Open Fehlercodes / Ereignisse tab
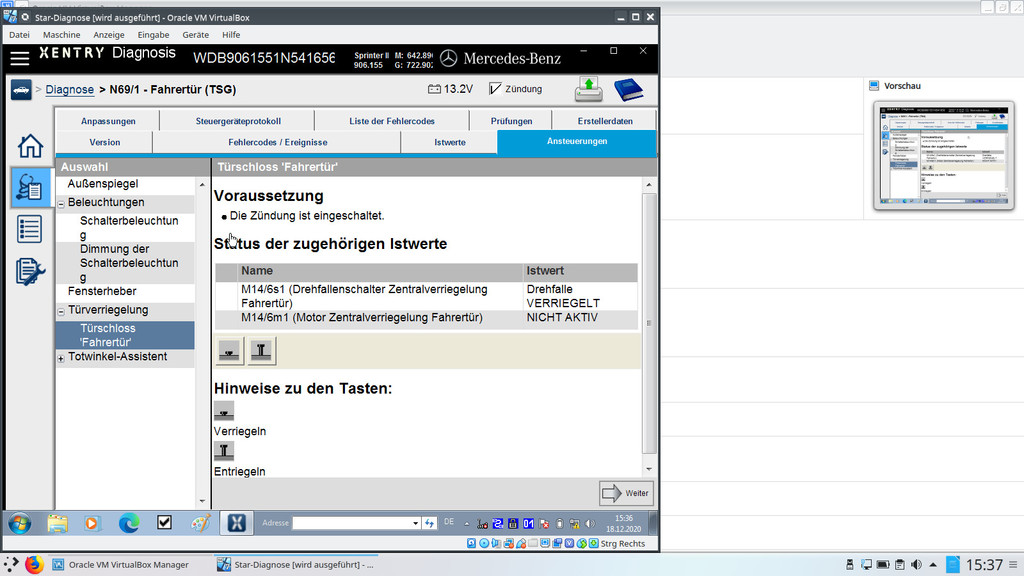The width and height of the screenshot is (1024, 576). [x=278, y=142]
